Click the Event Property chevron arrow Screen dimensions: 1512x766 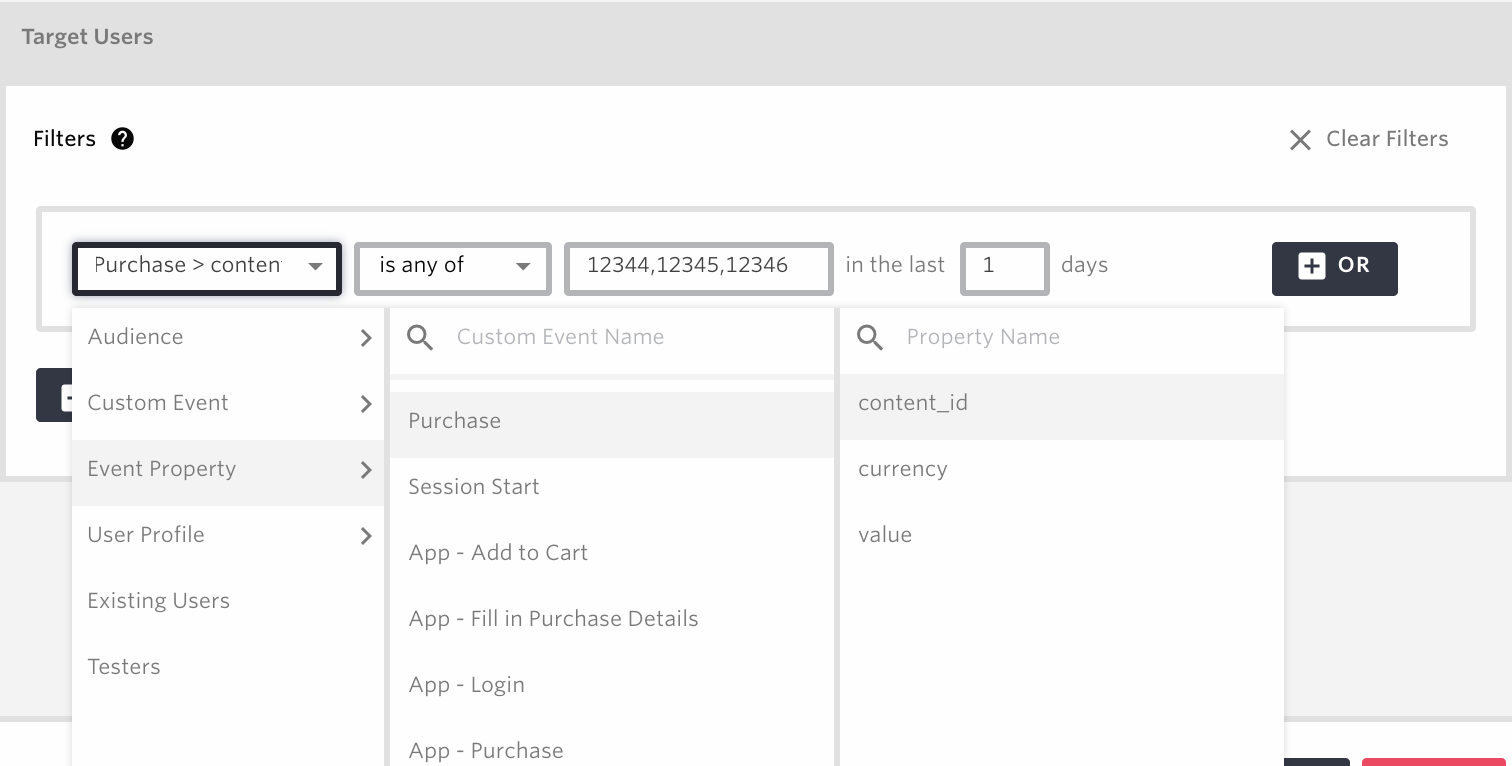pyautogui.click(x=366, y=470)
